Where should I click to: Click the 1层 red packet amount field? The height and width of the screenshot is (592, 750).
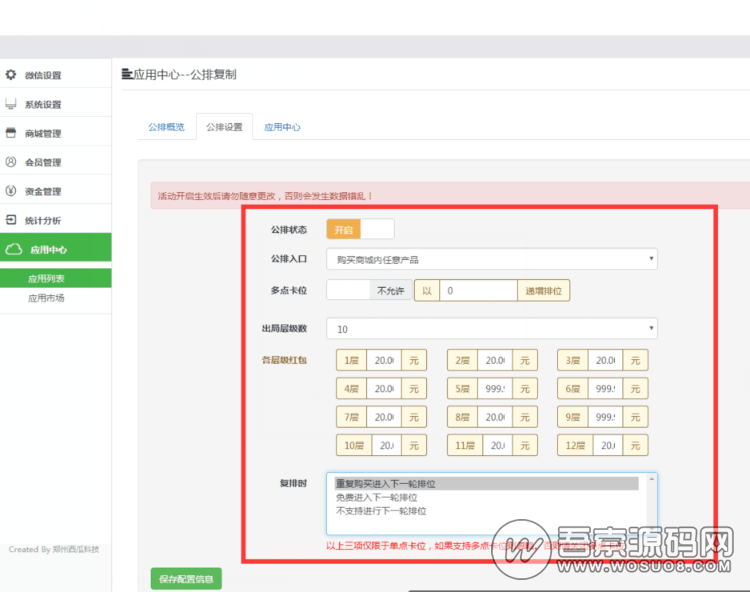point(383,360)
